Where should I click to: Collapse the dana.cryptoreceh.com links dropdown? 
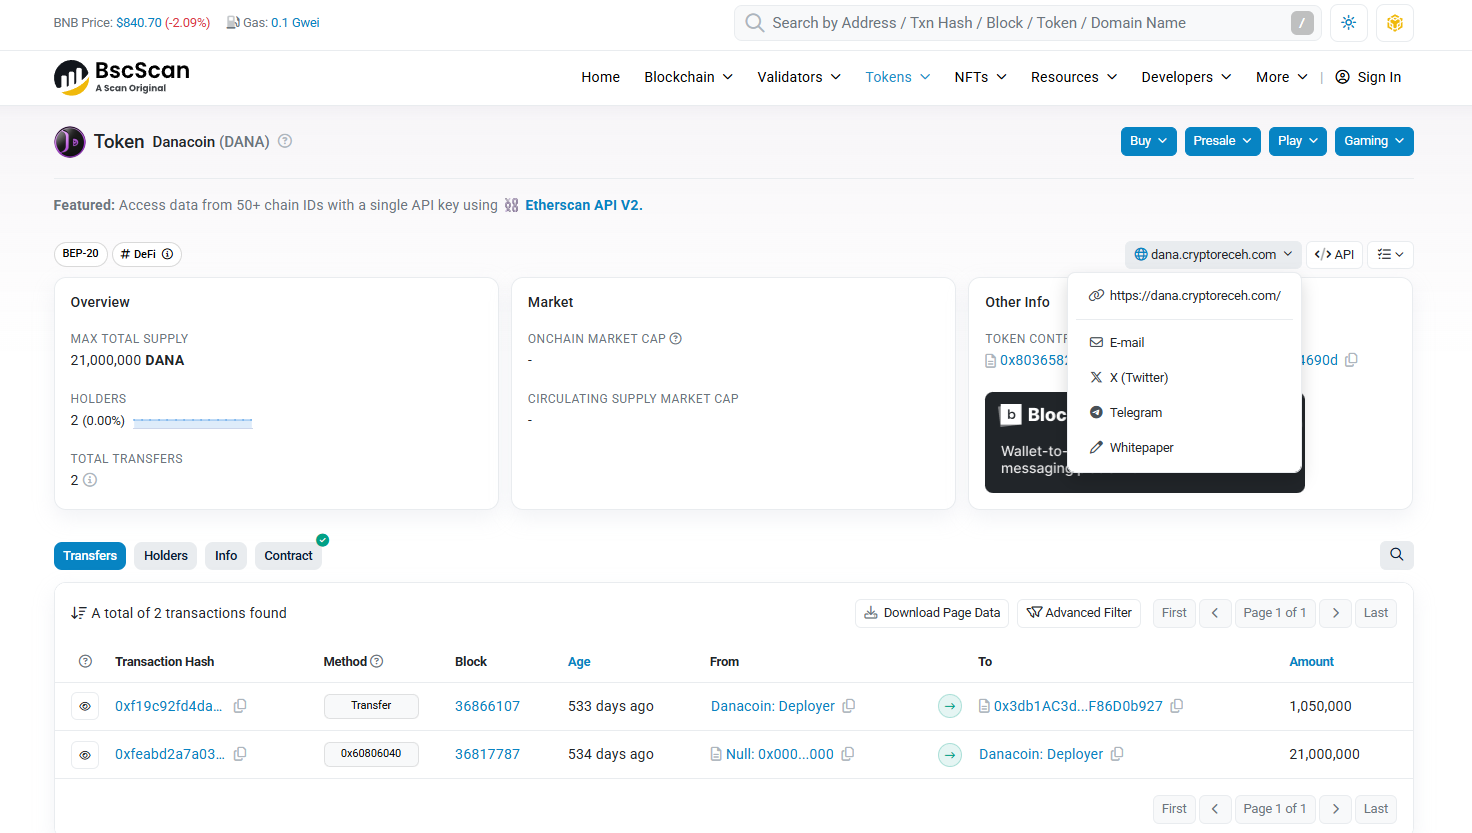1212,255
